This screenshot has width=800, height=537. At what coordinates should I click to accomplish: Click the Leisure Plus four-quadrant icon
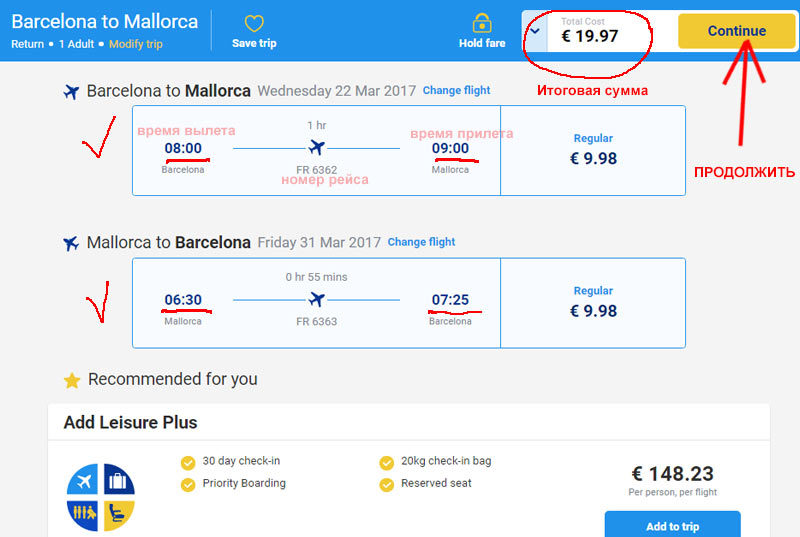[x=101, y=497]
